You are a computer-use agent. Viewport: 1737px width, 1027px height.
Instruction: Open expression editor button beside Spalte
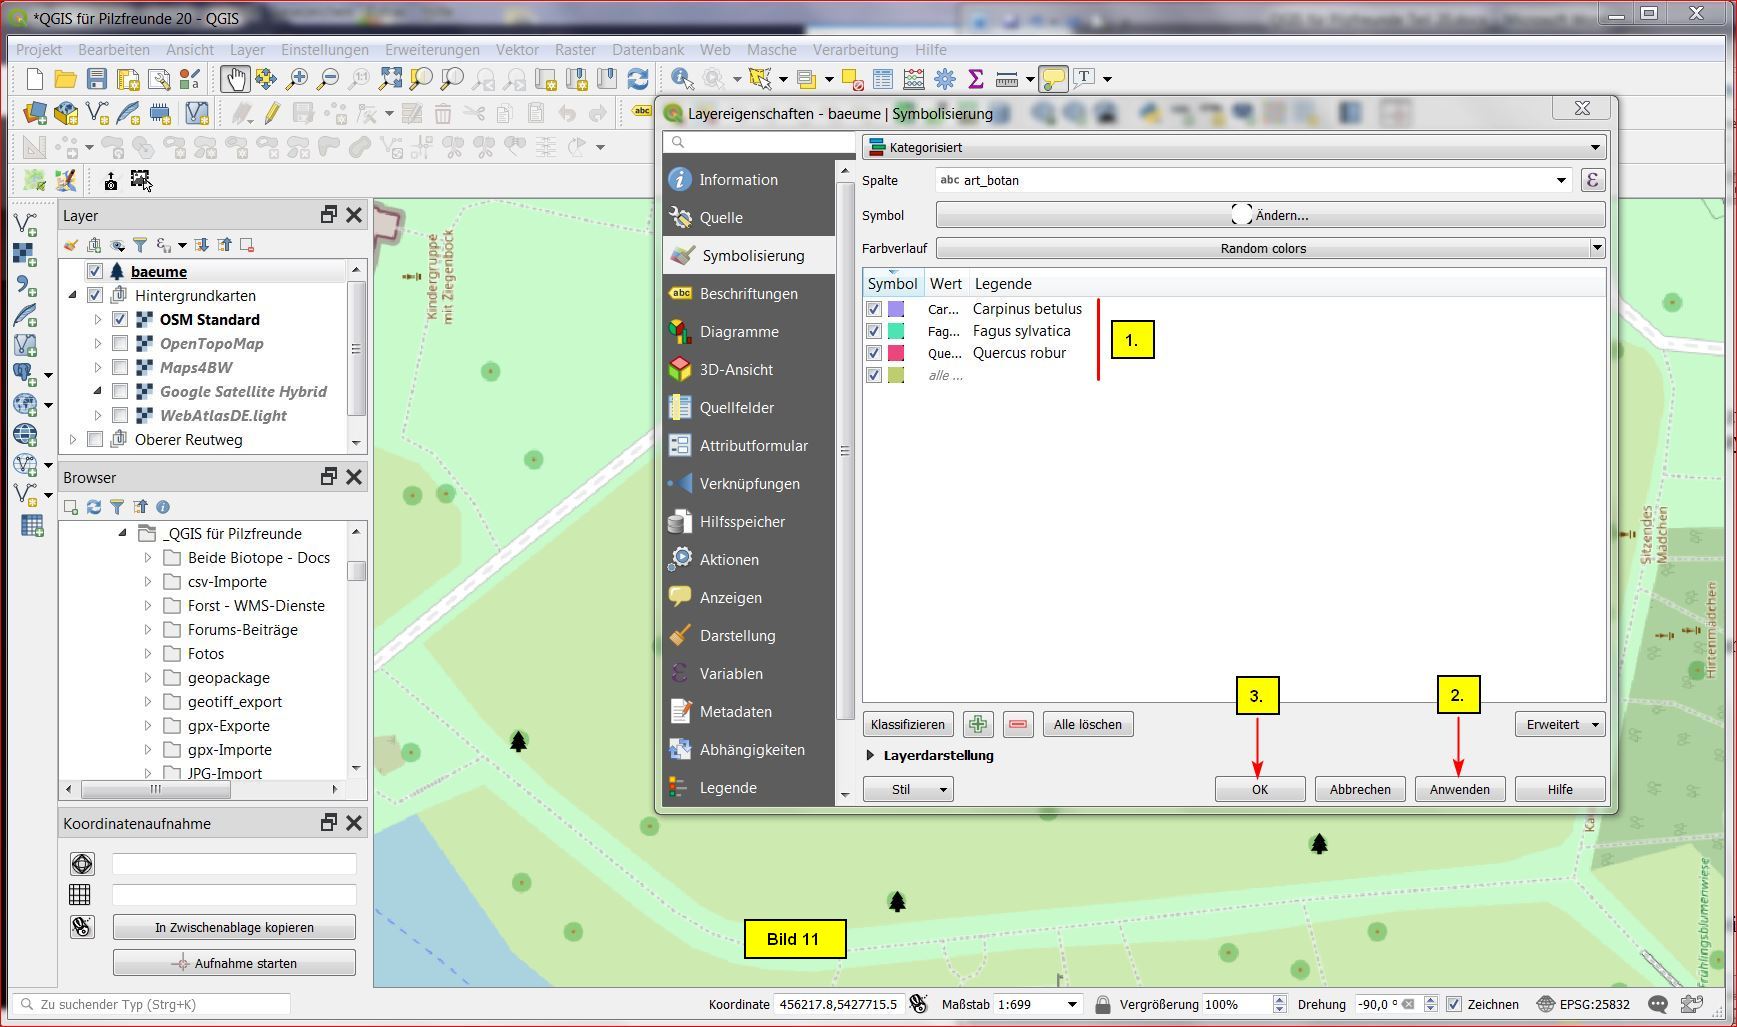click(1592, 180)
